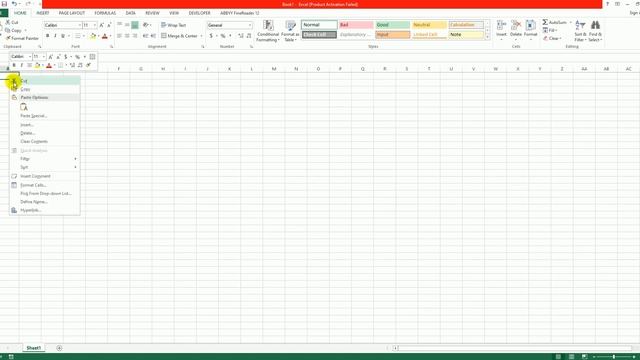The width and height of the screenshot is (640, 360).
Task: Open the DATA ribbon tab
Action: [131, 13]
